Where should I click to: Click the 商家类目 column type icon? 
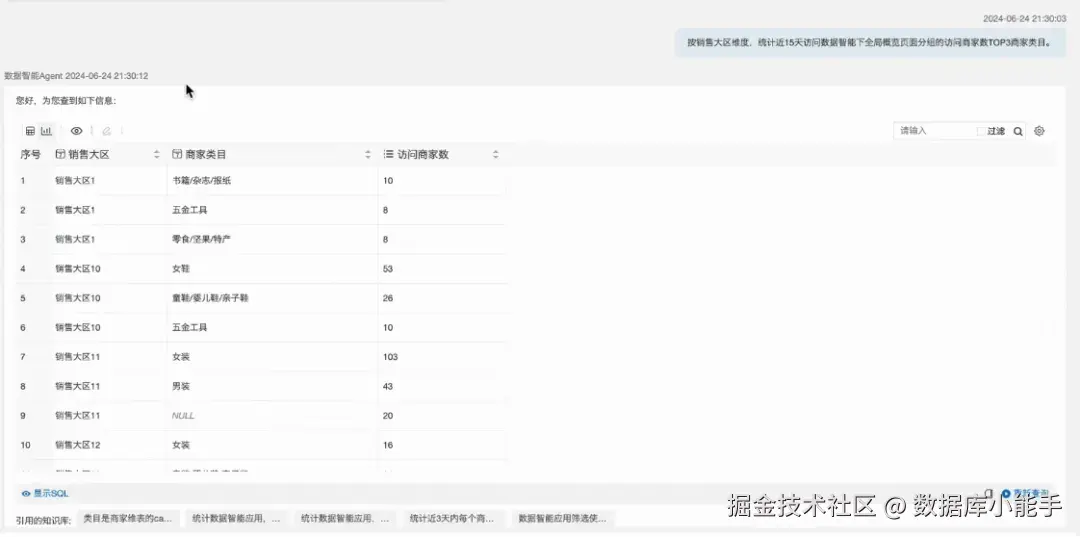(177, 155)
